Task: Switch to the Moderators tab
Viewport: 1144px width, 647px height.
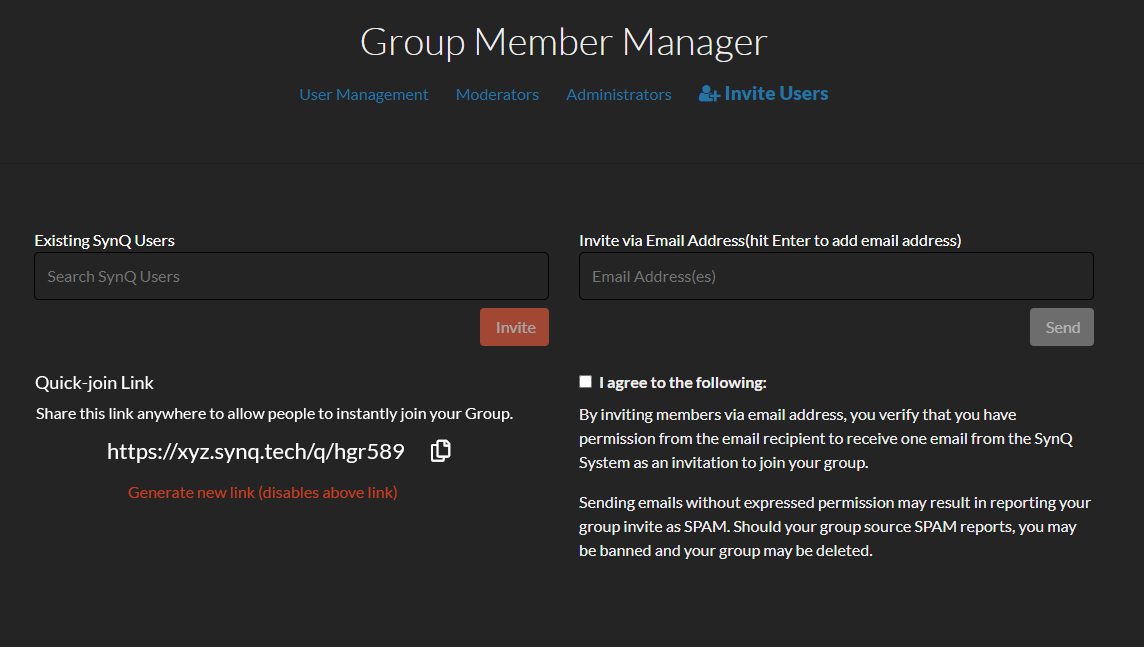Action: pyautogui.click(x=497, y=95)
